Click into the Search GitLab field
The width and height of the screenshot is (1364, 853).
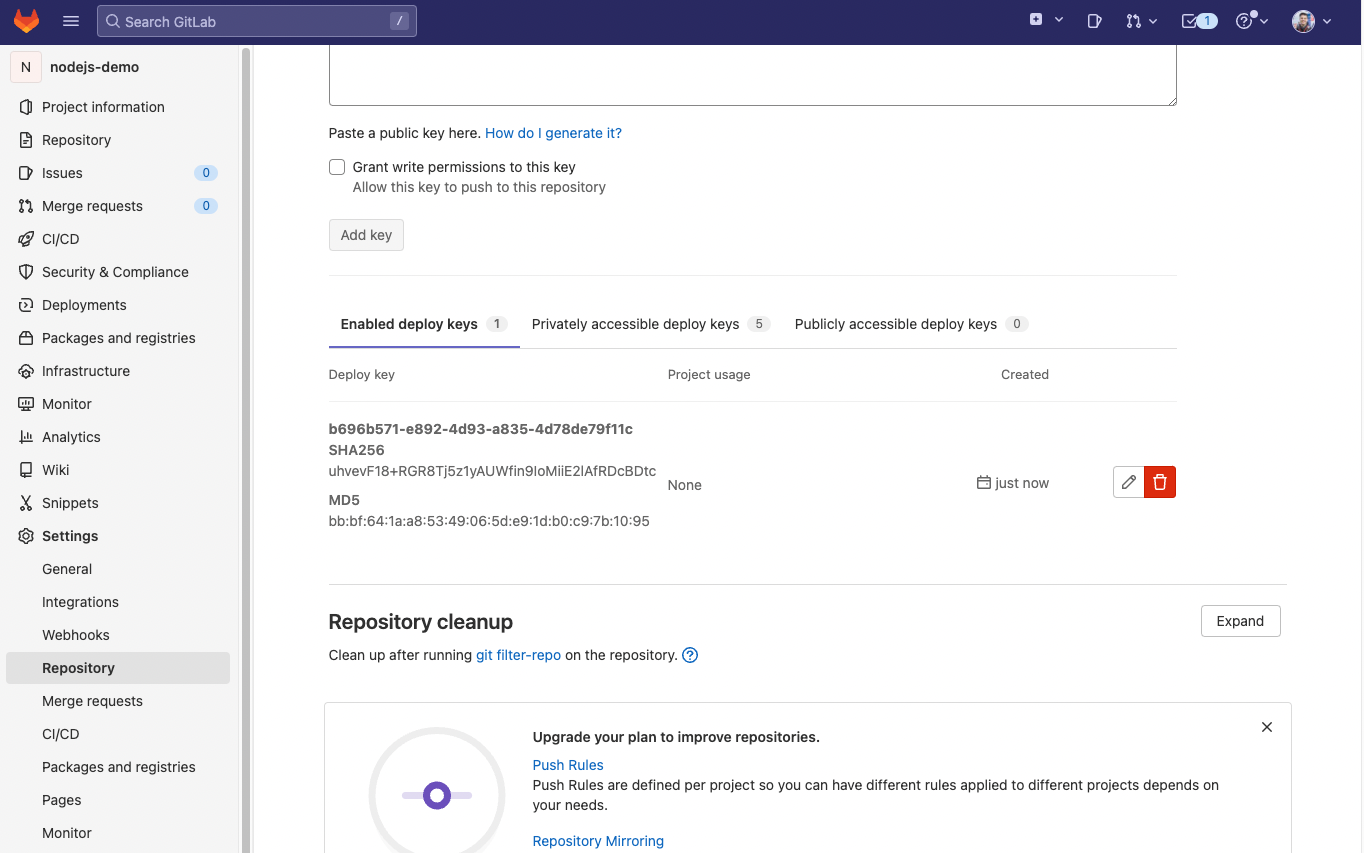tap(256, 21)
